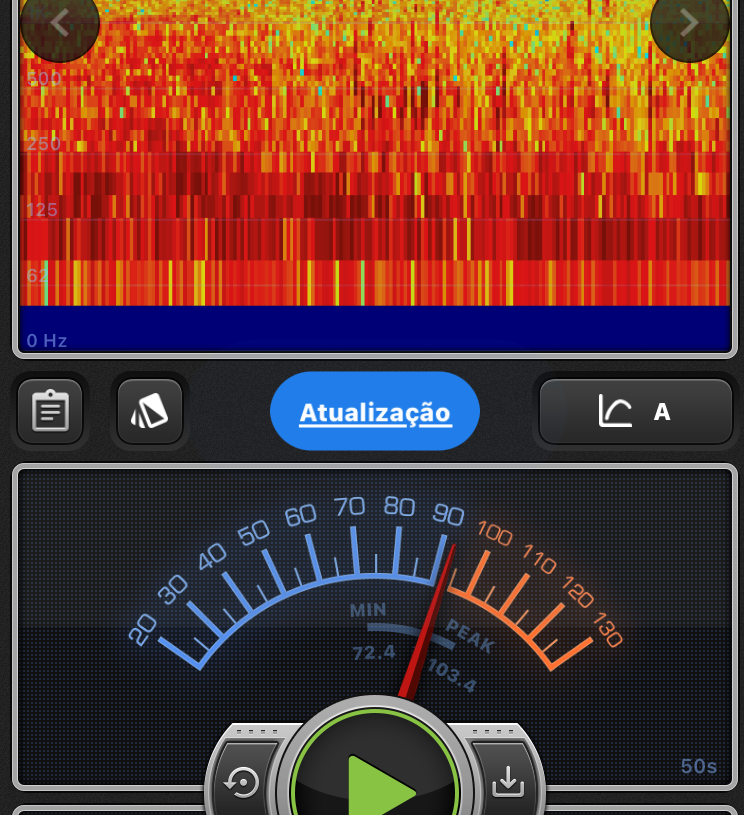This screenshot has width=744, height=815.
Task: Tap the 20 mark on the decibel gauge
Action: (x=143, y=630)
